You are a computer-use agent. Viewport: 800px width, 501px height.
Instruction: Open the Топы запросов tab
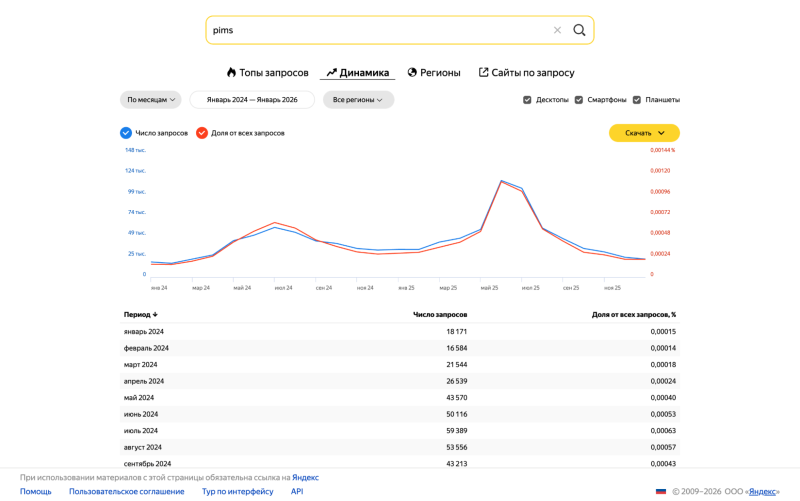coord(268,72)
